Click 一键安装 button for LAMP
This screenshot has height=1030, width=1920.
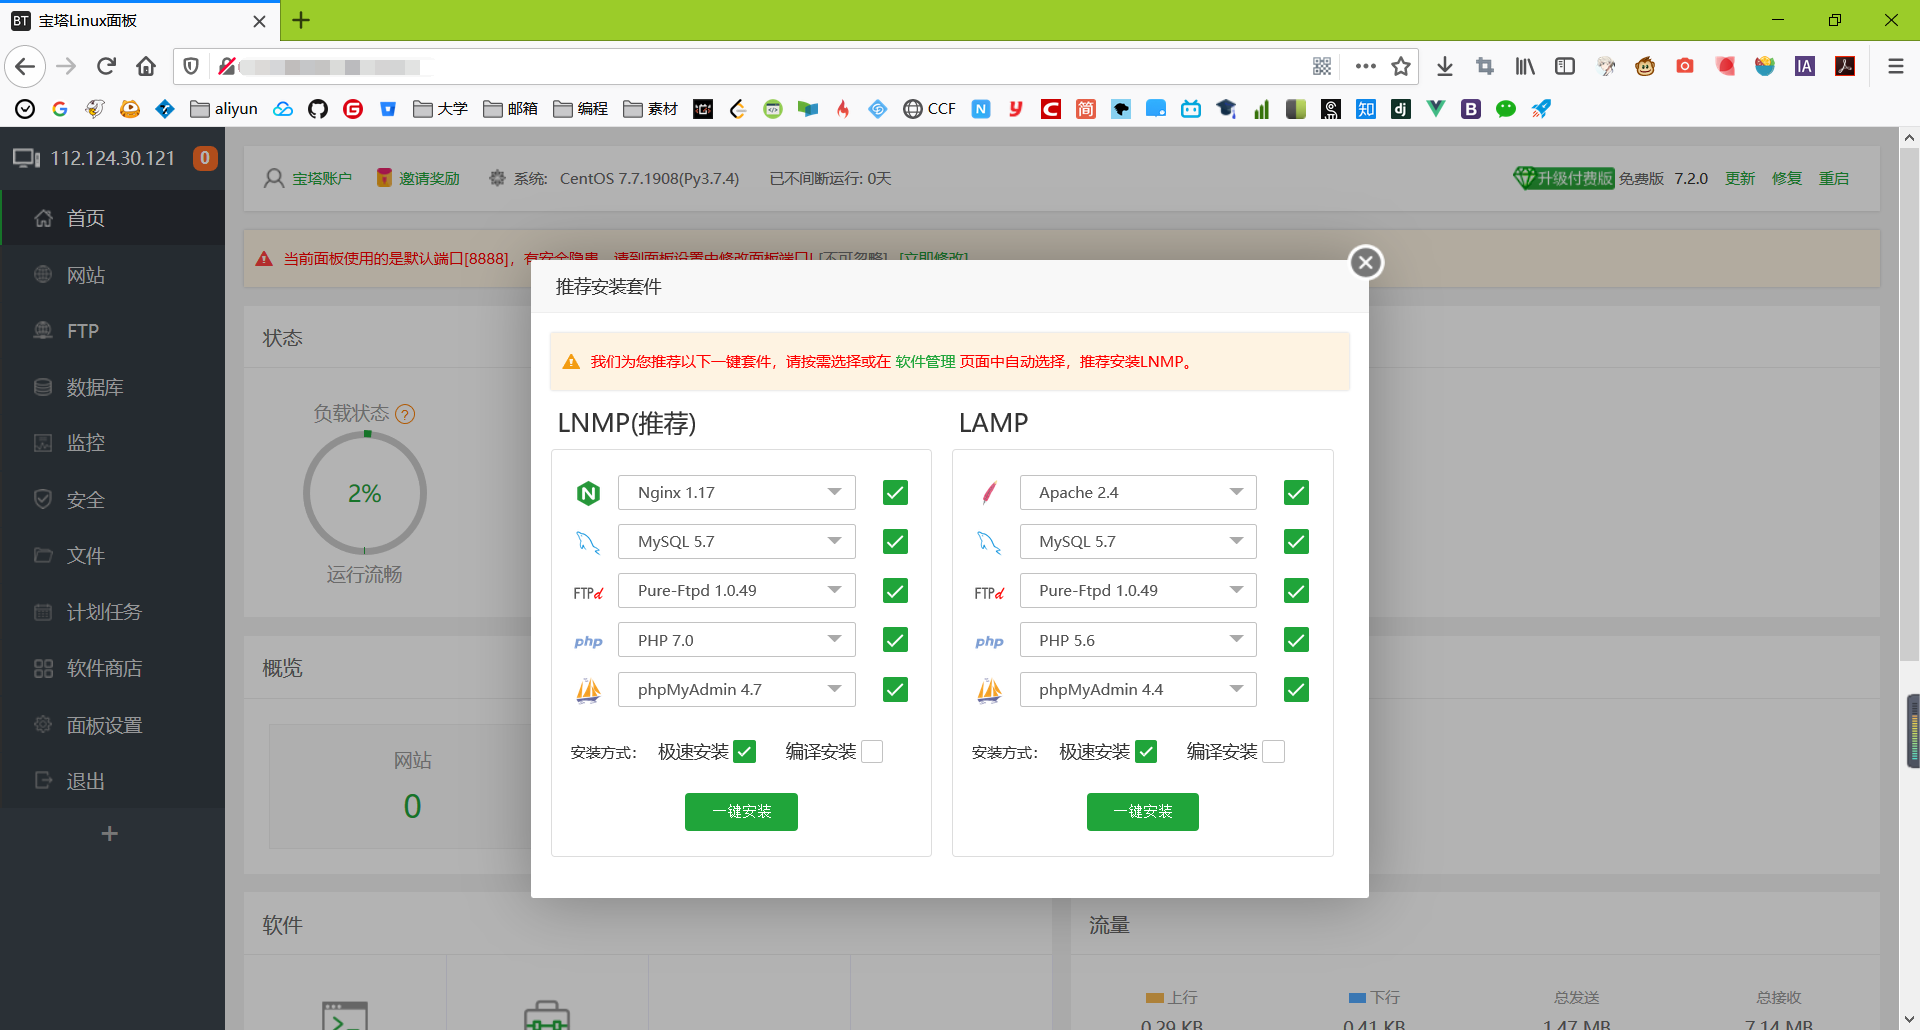1143,812
